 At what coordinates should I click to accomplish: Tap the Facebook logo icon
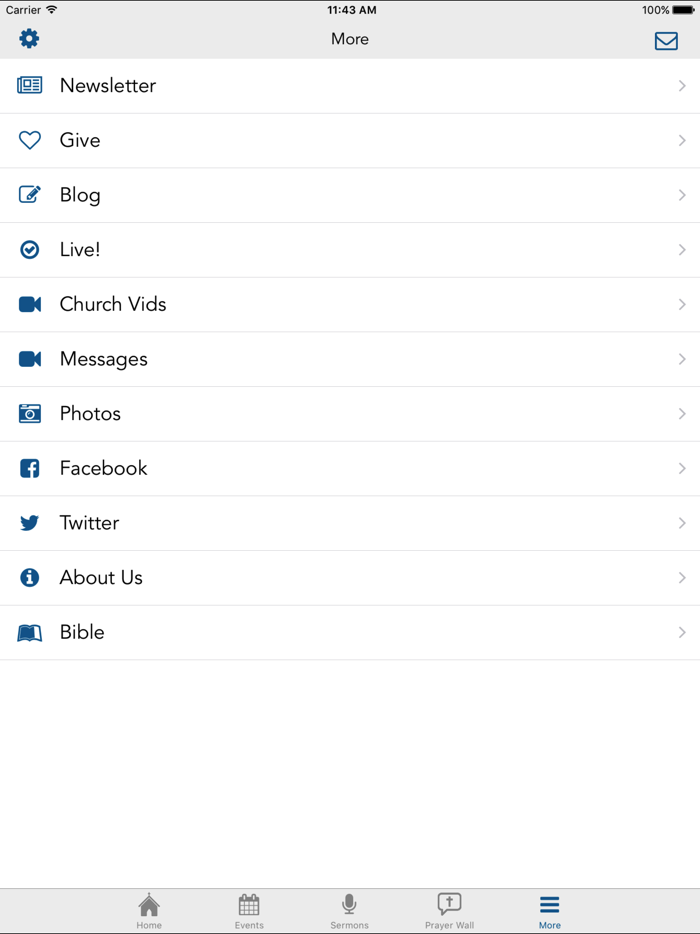(x=30, y=468)
